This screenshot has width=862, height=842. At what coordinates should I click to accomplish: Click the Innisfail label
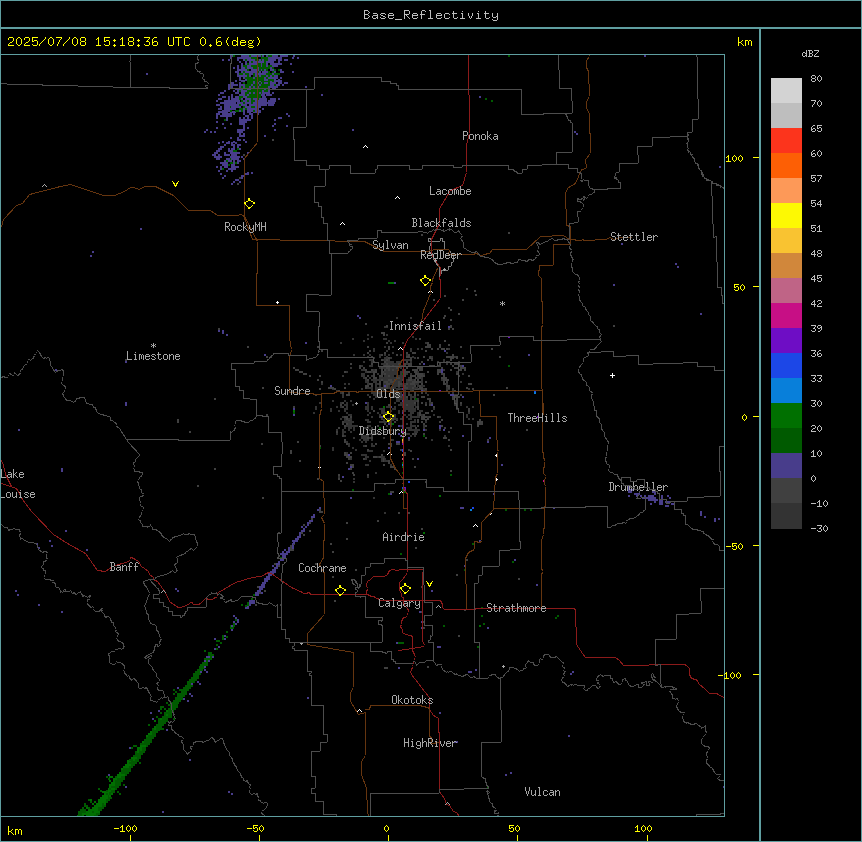click(415, 326)
